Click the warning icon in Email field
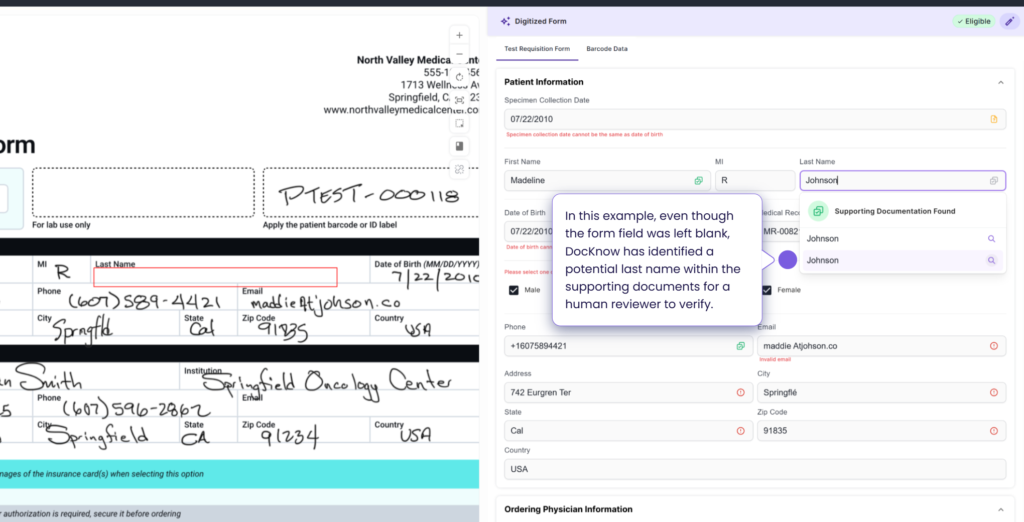This screenshot has height=522, width=1024. tap(993, 346)
